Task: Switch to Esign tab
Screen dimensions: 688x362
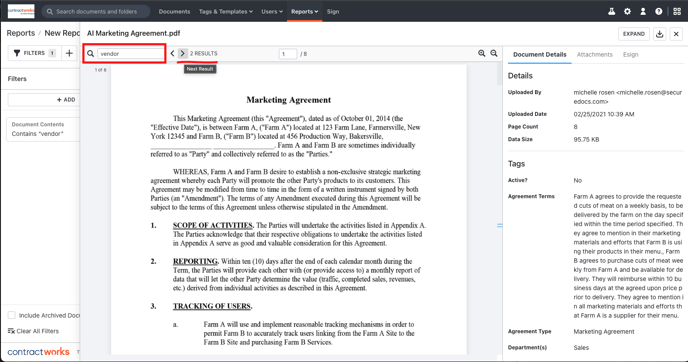Action: coord(631,54)
